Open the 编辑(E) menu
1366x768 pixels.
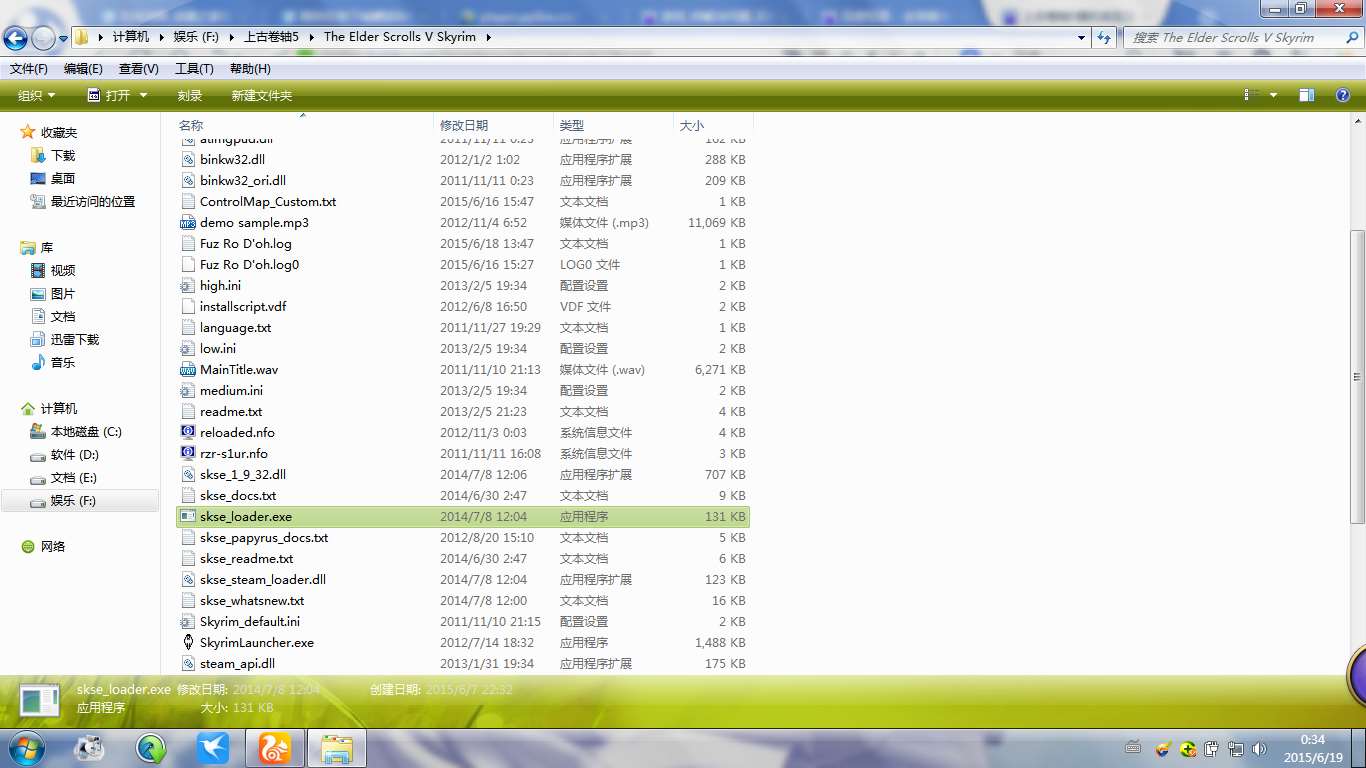click(83, 69)
